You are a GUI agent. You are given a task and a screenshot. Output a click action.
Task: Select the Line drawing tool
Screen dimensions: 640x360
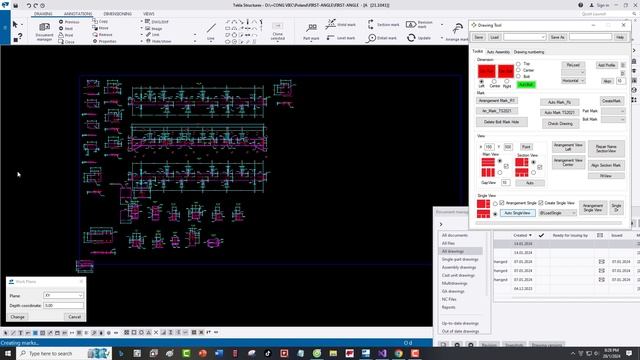(211, 32)
